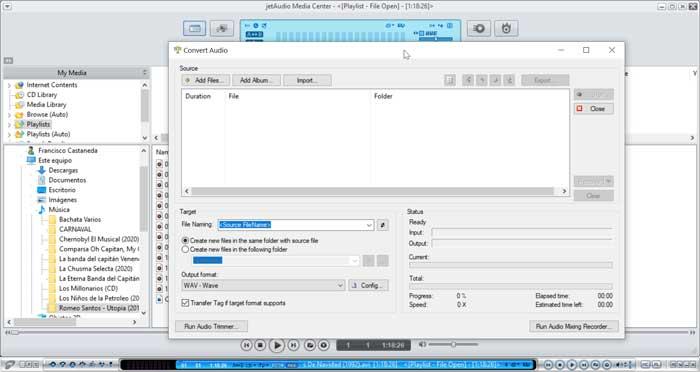Open the Playlists folder in My Media
This screenshot has width=700, height=372.
(38, 124)
